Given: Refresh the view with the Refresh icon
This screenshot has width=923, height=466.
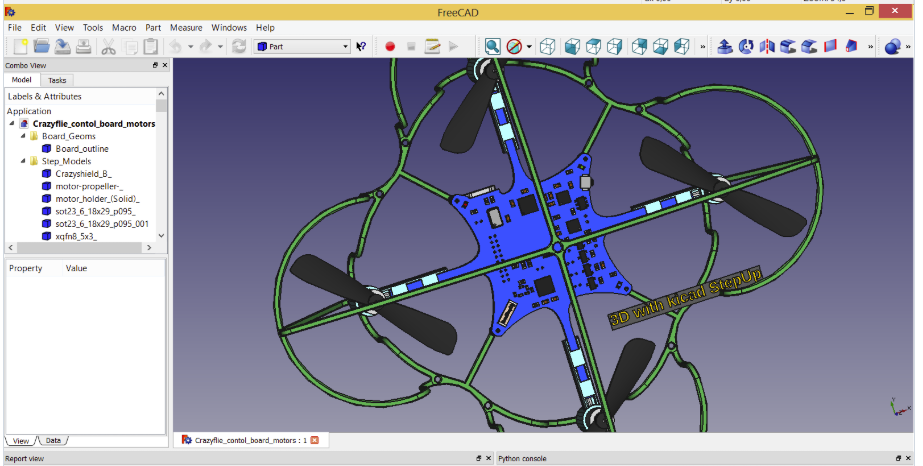Looking at the screenshot, I should pos(239,46).
